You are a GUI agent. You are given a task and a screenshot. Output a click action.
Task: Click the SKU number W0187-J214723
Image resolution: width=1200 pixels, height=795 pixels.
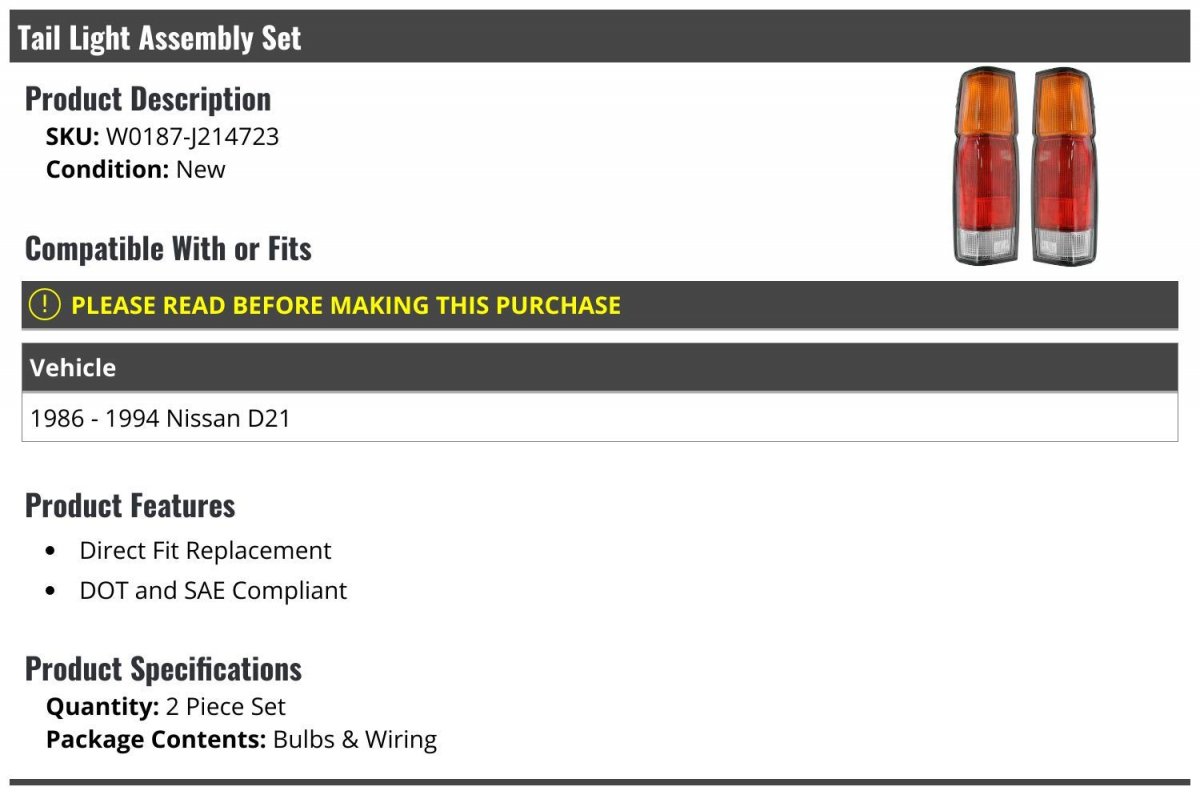coord(192,136)
